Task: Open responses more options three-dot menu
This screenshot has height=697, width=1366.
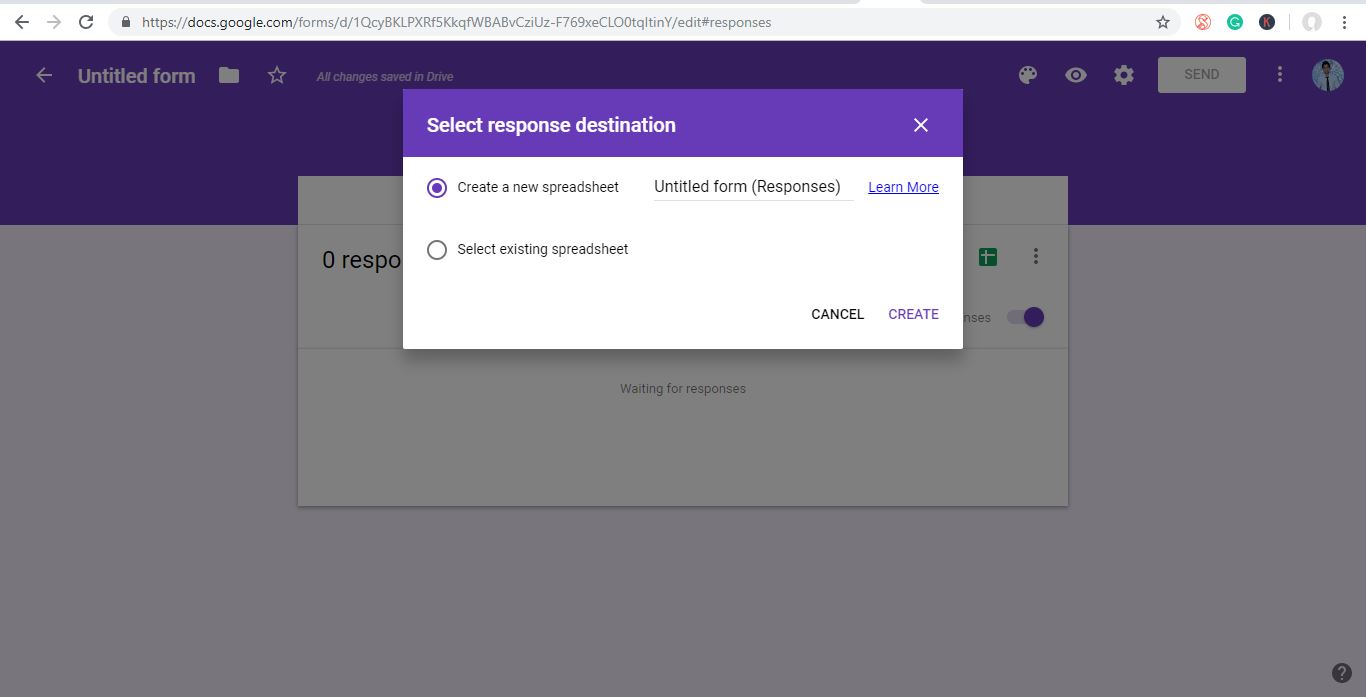Action: pyautogui.click(x=1036, y=257)
